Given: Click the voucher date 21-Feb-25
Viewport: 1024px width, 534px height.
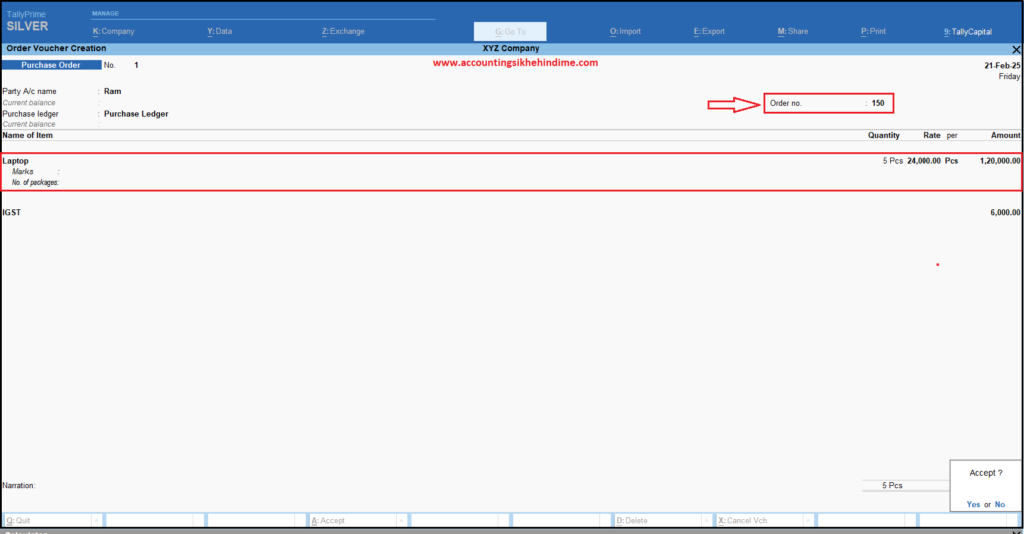Looking at the screenshot, I should (x=1002, y=65).
